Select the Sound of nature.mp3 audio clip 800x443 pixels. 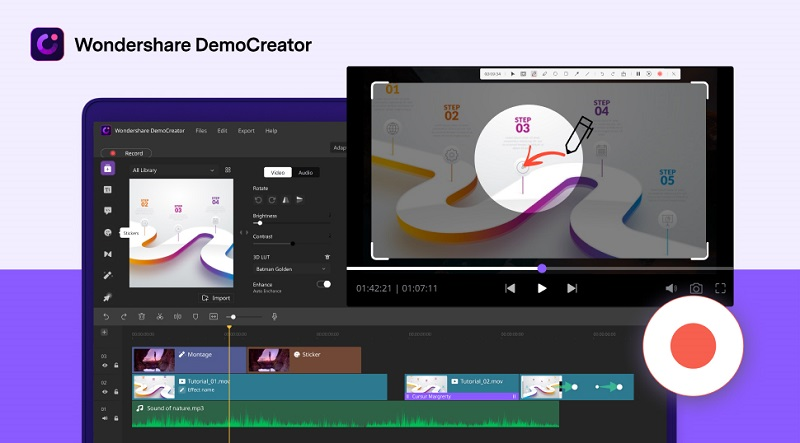point(345,414)
